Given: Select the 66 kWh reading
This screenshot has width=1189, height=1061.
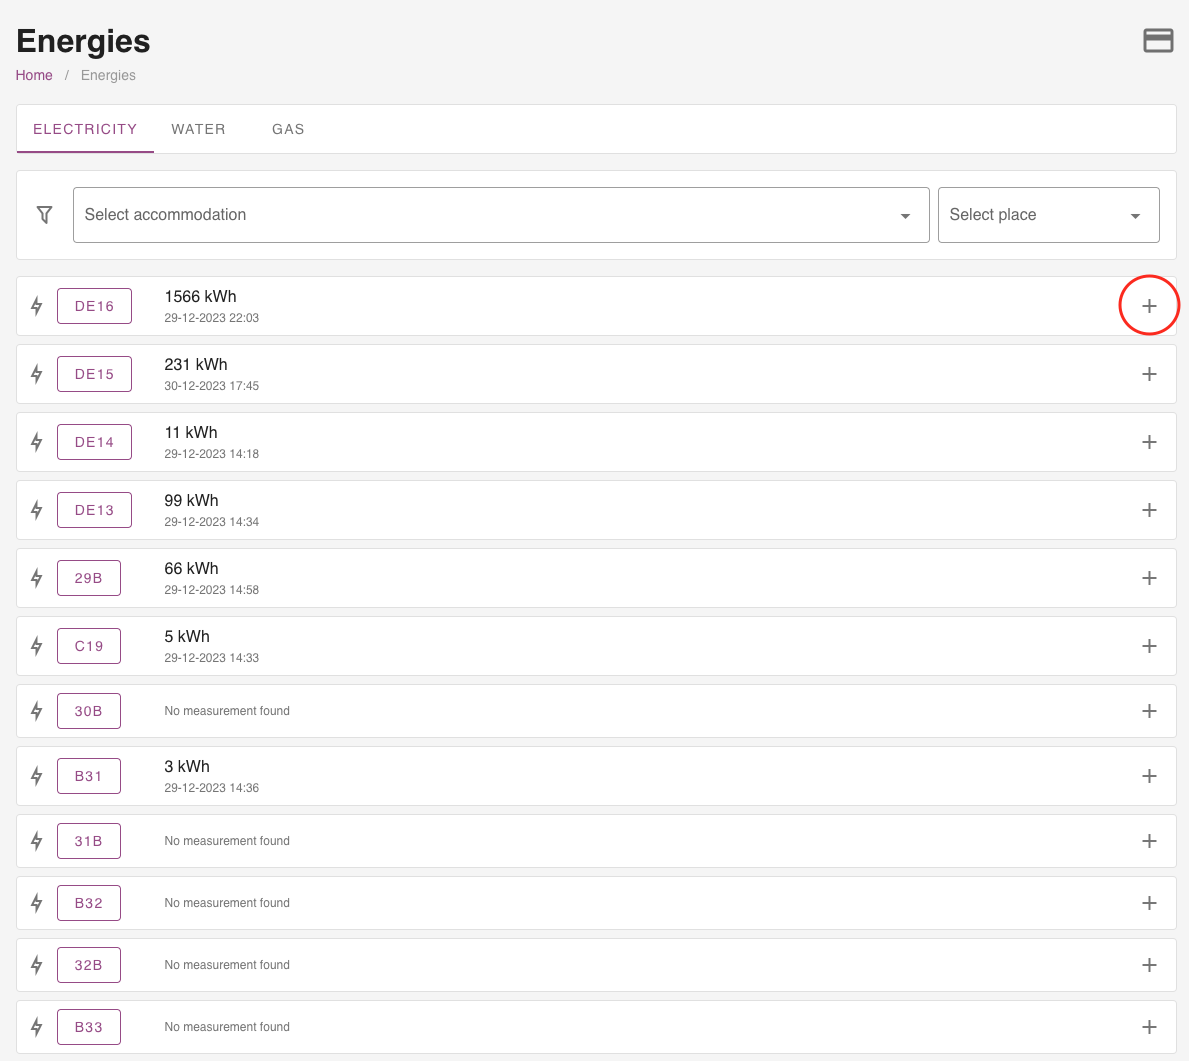Looking at the screenshot, I should click(x=191, y=569).
